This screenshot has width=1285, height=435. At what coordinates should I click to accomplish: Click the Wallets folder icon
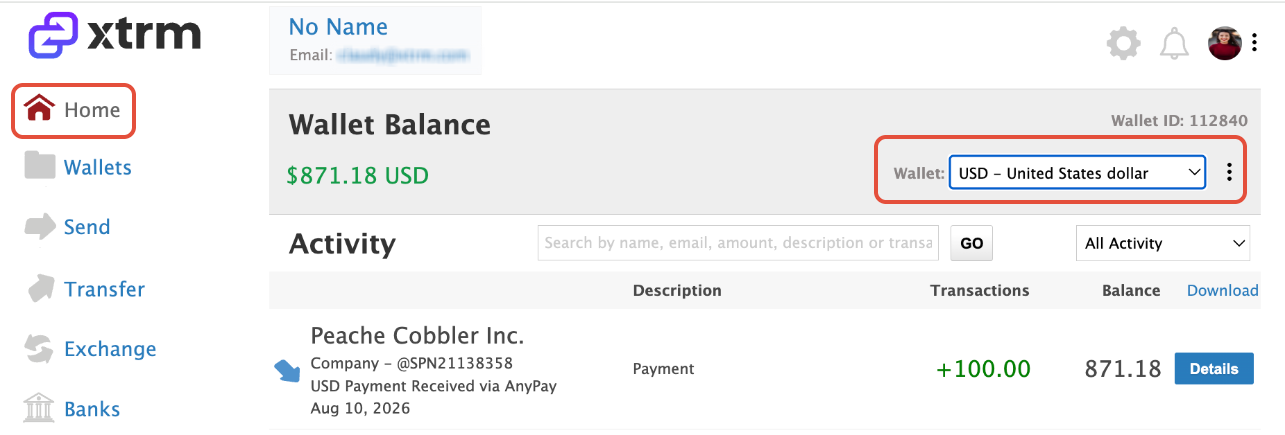click(39, 167)
